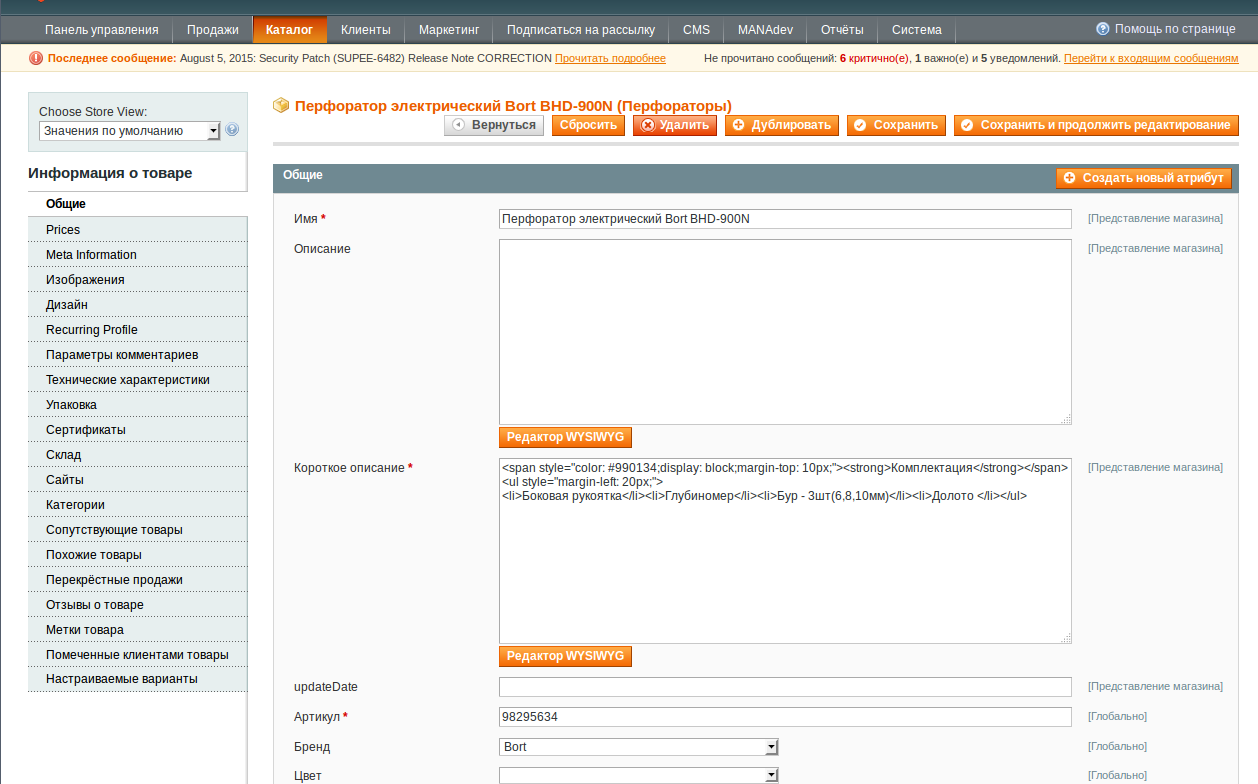The image size is (1258, 784).
Task: Open the Choose Store View dropdown
Action: pyautogui.click(x=129, y=131)
